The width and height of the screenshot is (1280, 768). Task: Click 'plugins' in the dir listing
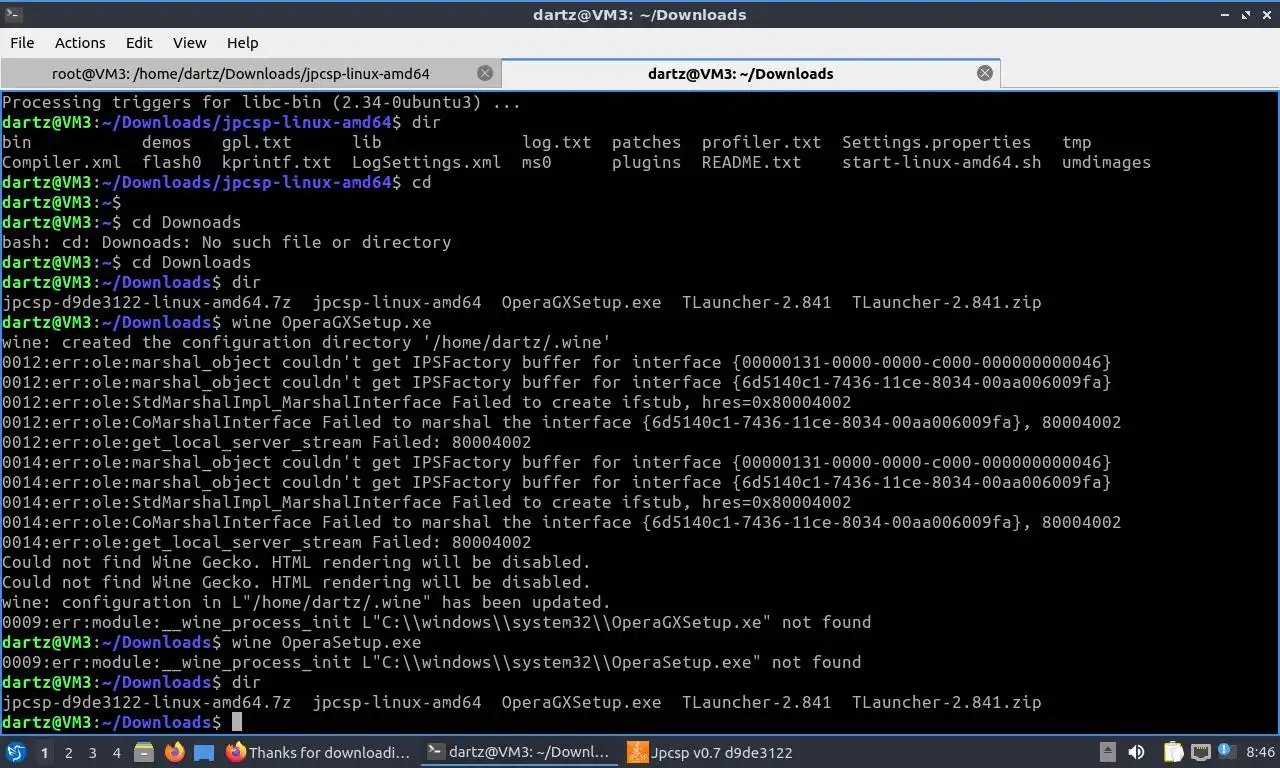[x=646, y=162]
